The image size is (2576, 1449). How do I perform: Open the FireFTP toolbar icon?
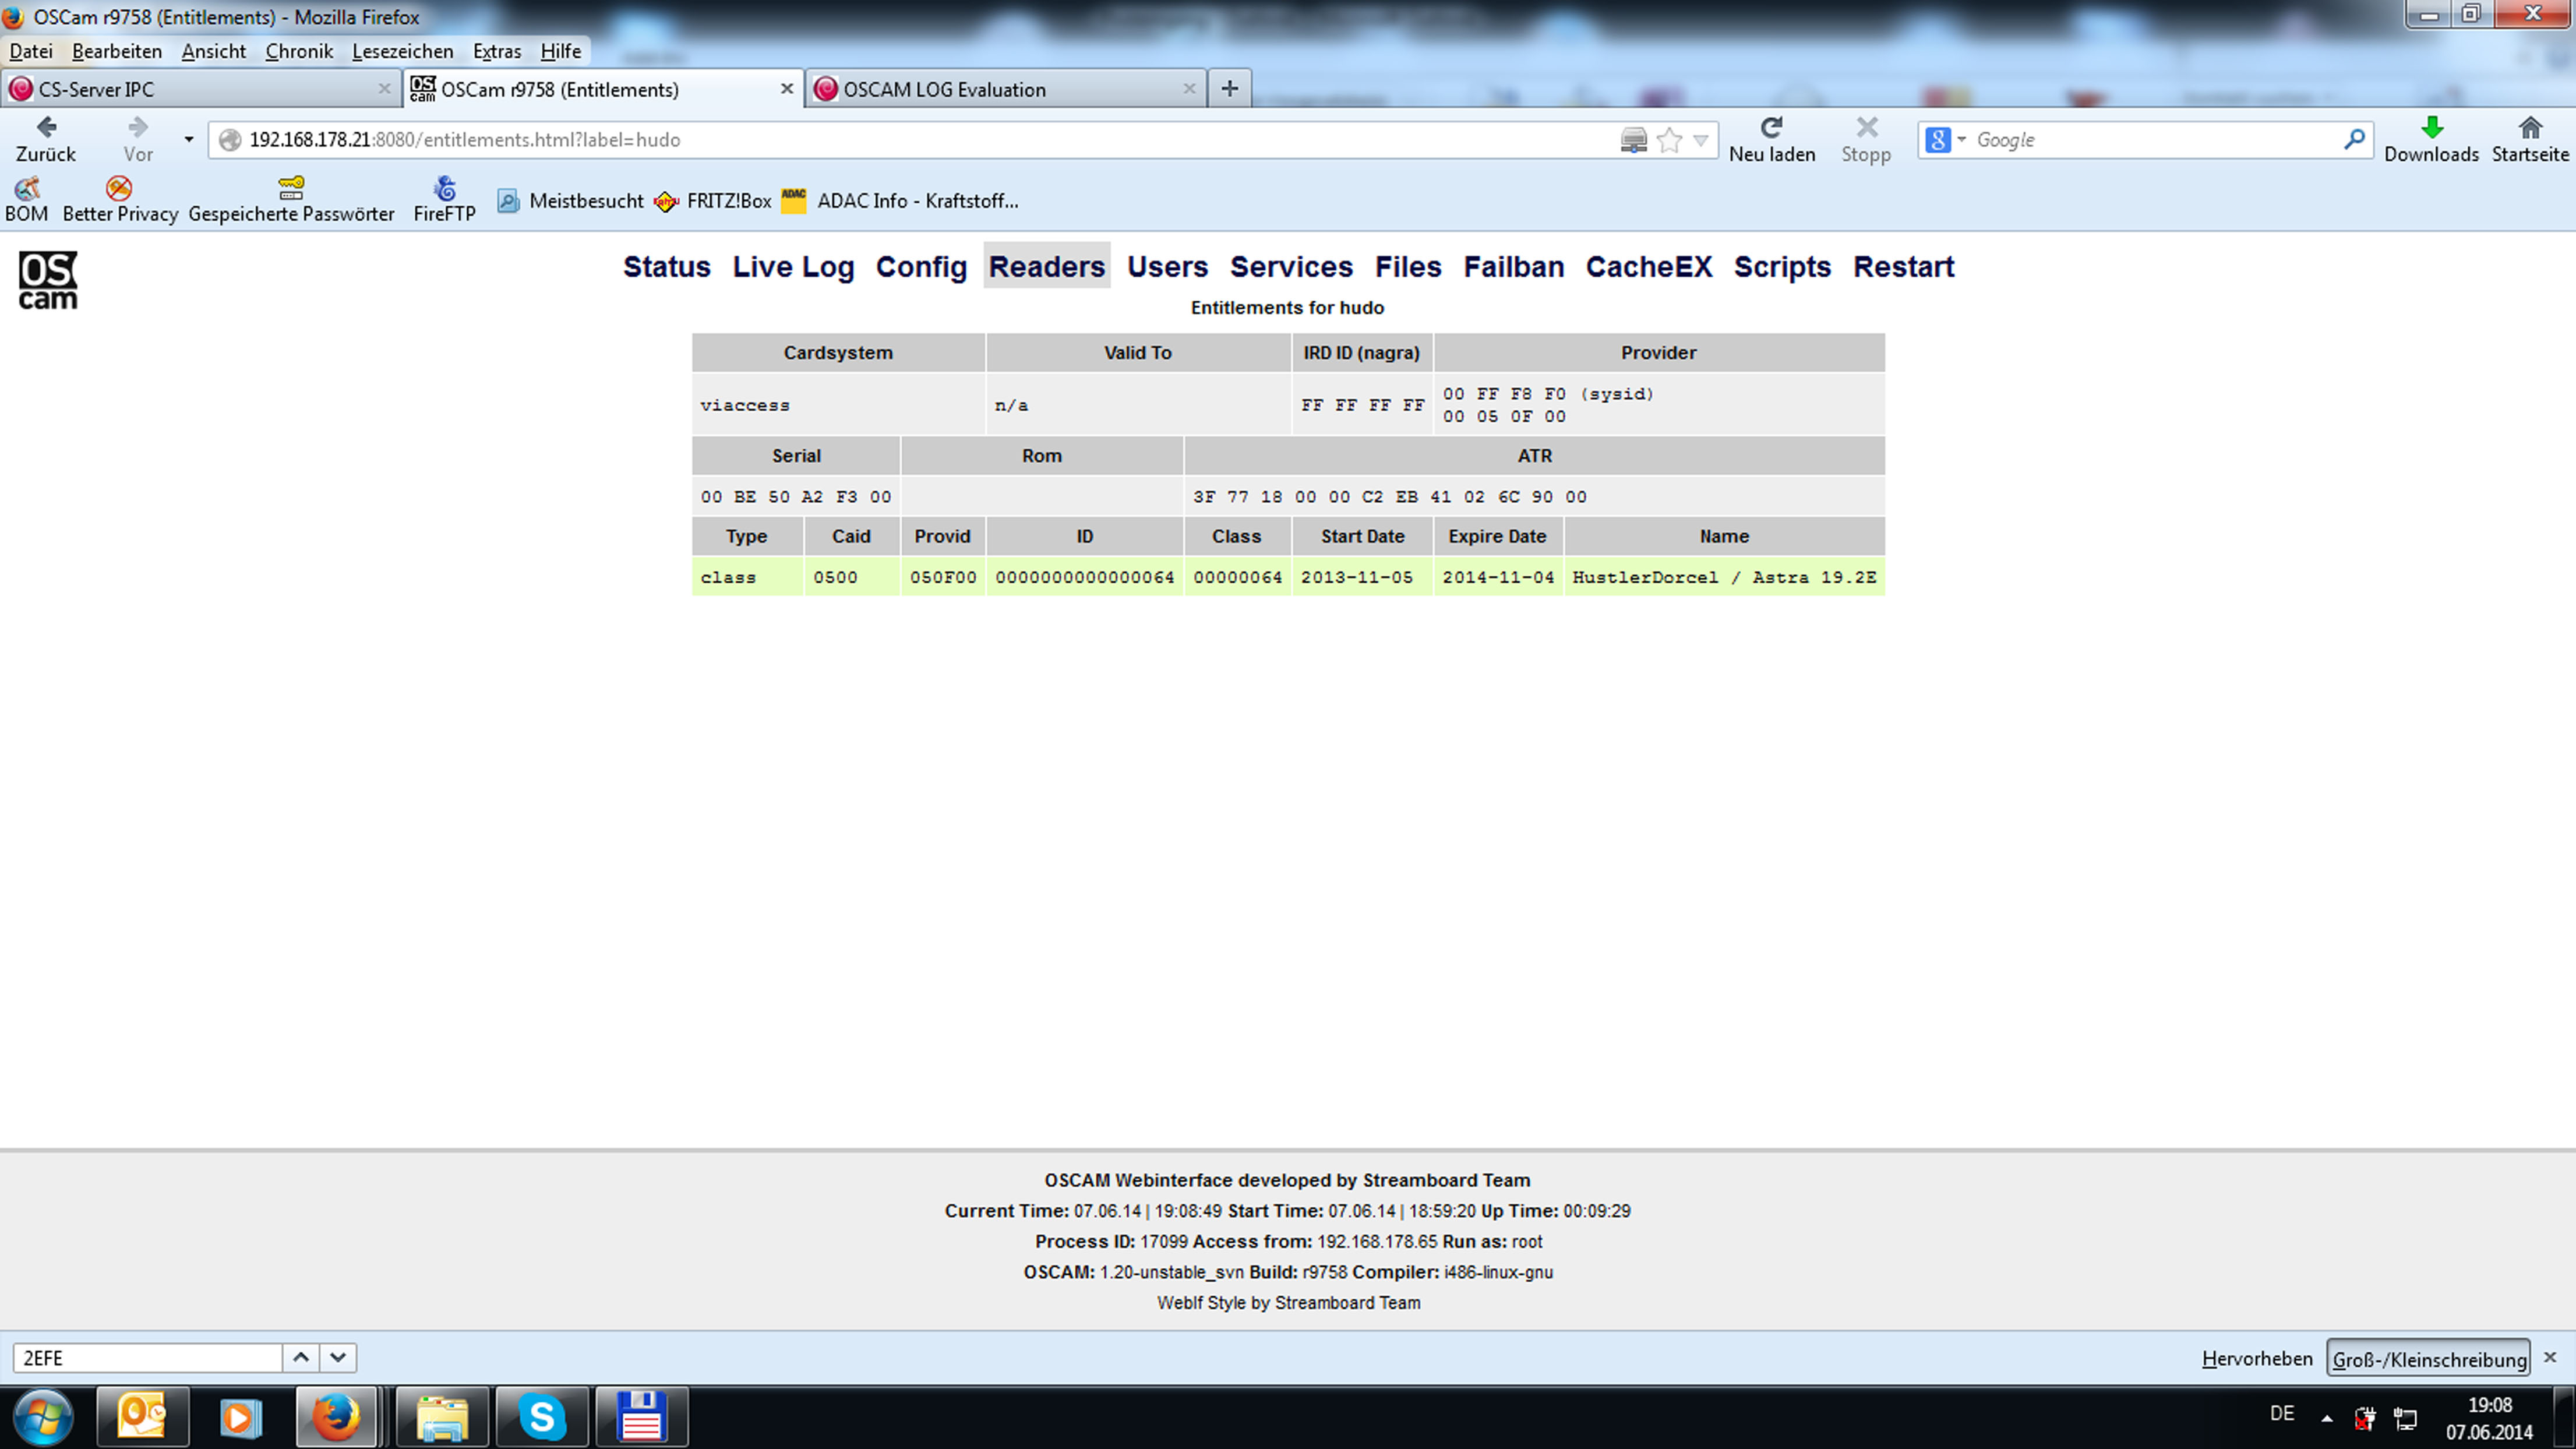point(444,188)
